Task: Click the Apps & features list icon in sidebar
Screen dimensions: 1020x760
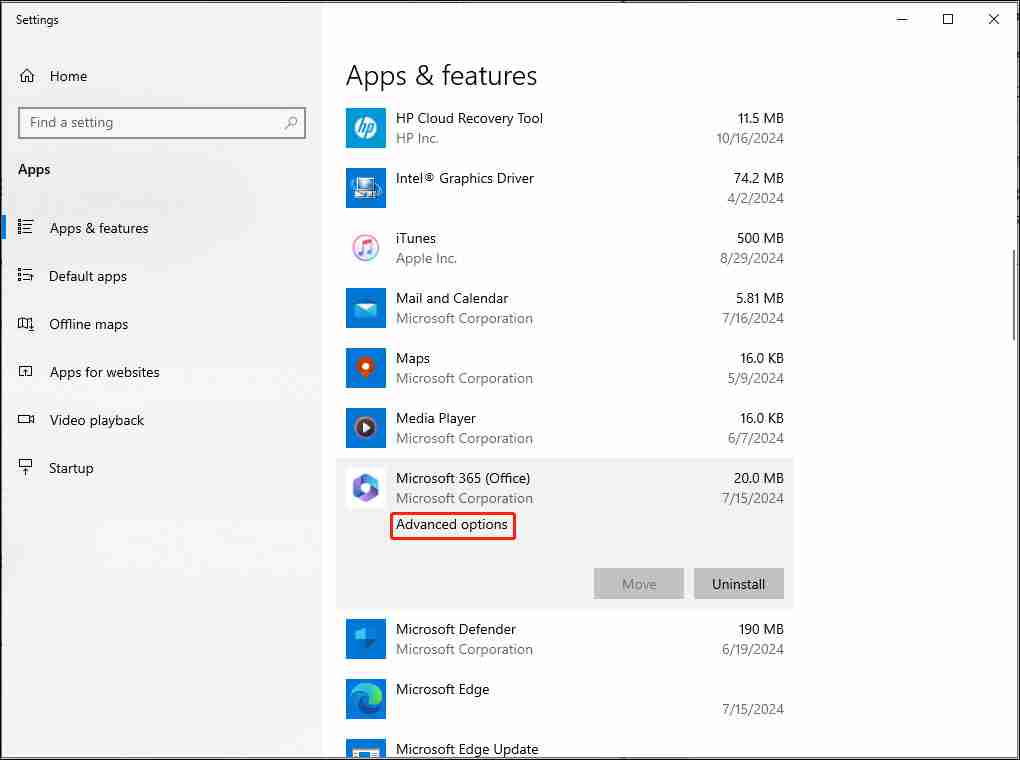Action: pyautogui.click(x=25, y=227)
